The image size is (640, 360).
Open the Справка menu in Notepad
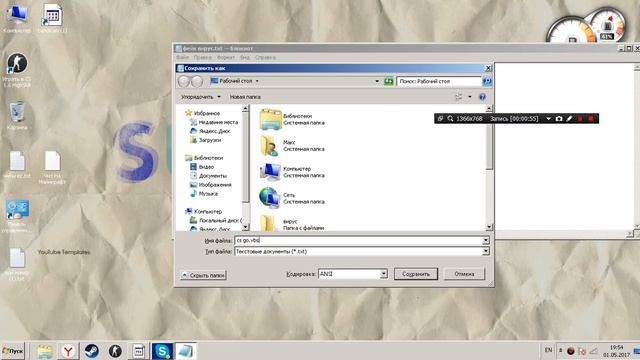pos(265,58)
